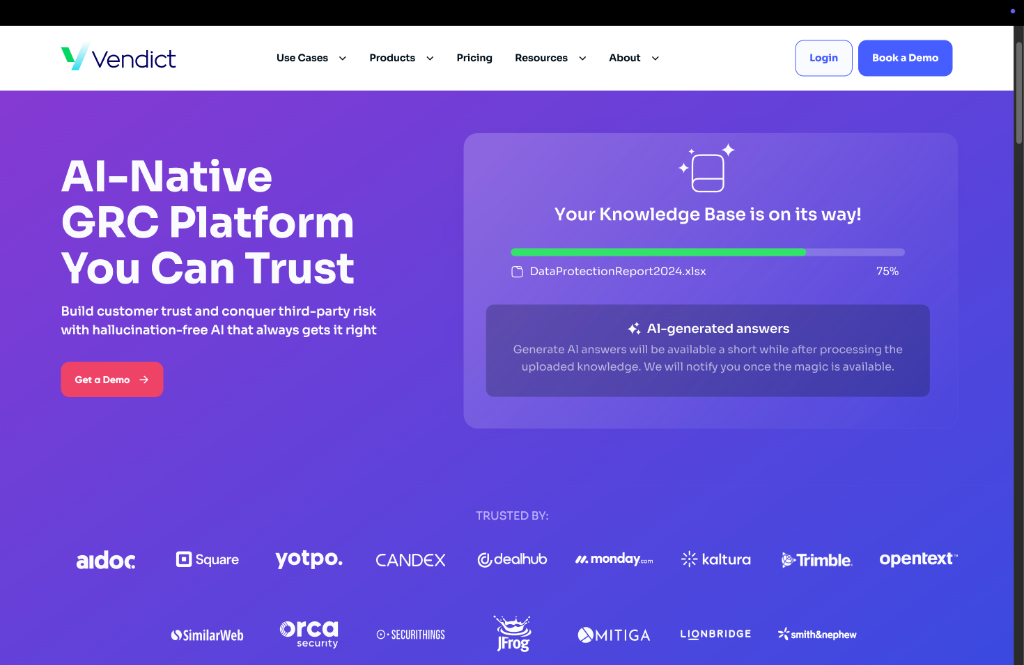Open the Products dropdown menu
Image resolution: width=1024 pixels, height=665 pixels.
pos(401,58)
